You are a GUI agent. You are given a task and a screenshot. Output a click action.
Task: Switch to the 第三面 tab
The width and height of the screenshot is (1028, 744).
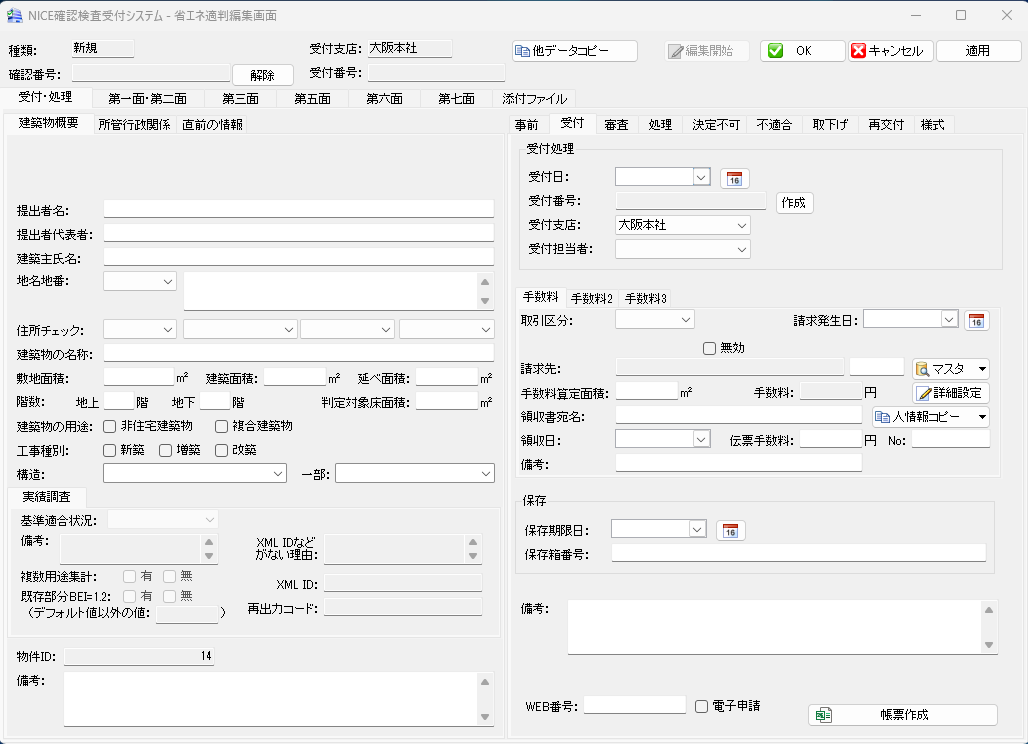[x=241, y=99]
